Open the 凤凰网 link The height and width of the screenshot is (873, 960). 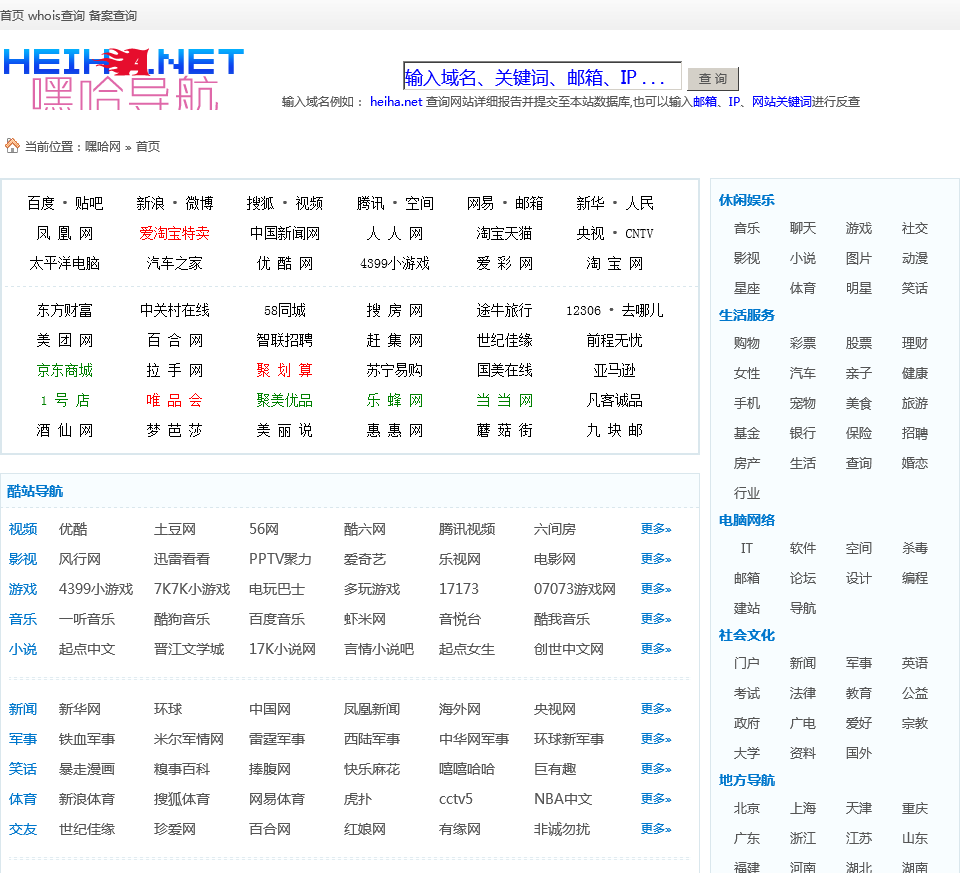(x=64, y=233)
